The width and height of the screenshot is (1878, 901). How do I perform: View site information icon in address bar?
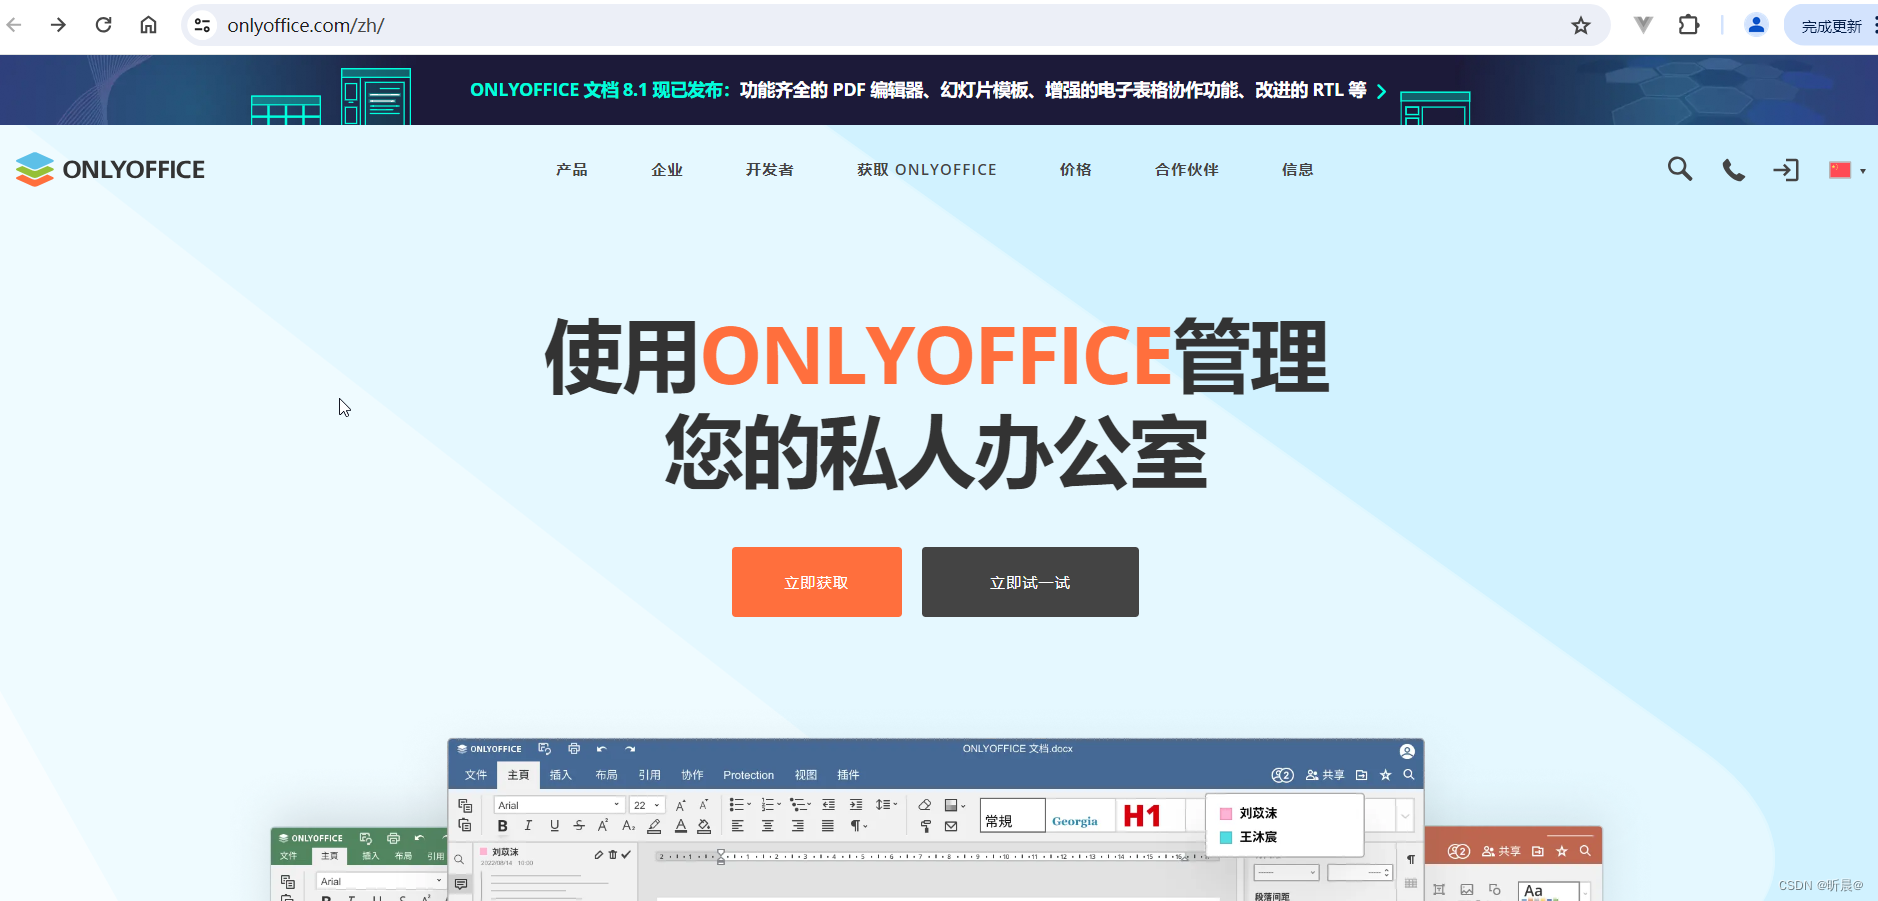(202, 25)
